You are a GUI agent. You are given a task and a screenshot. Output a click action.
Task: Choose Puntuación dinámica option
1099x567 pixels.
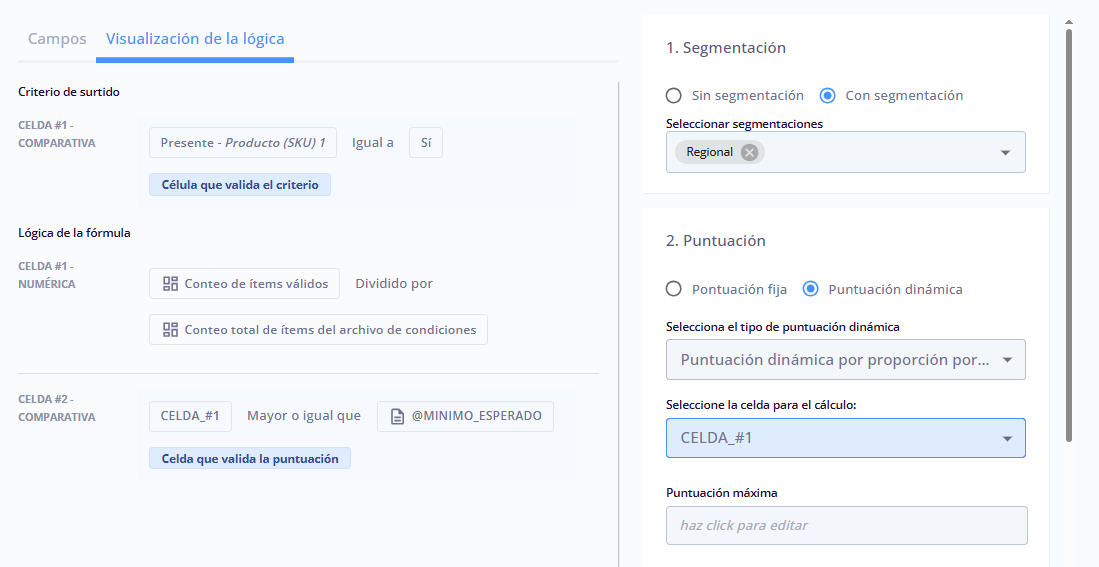coord(810,289)
